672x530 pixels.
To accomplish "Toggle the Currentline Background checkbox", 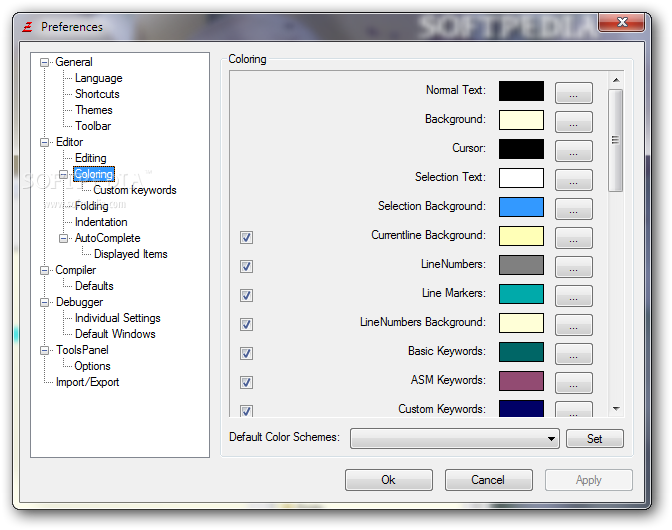I will coord(246,237).
